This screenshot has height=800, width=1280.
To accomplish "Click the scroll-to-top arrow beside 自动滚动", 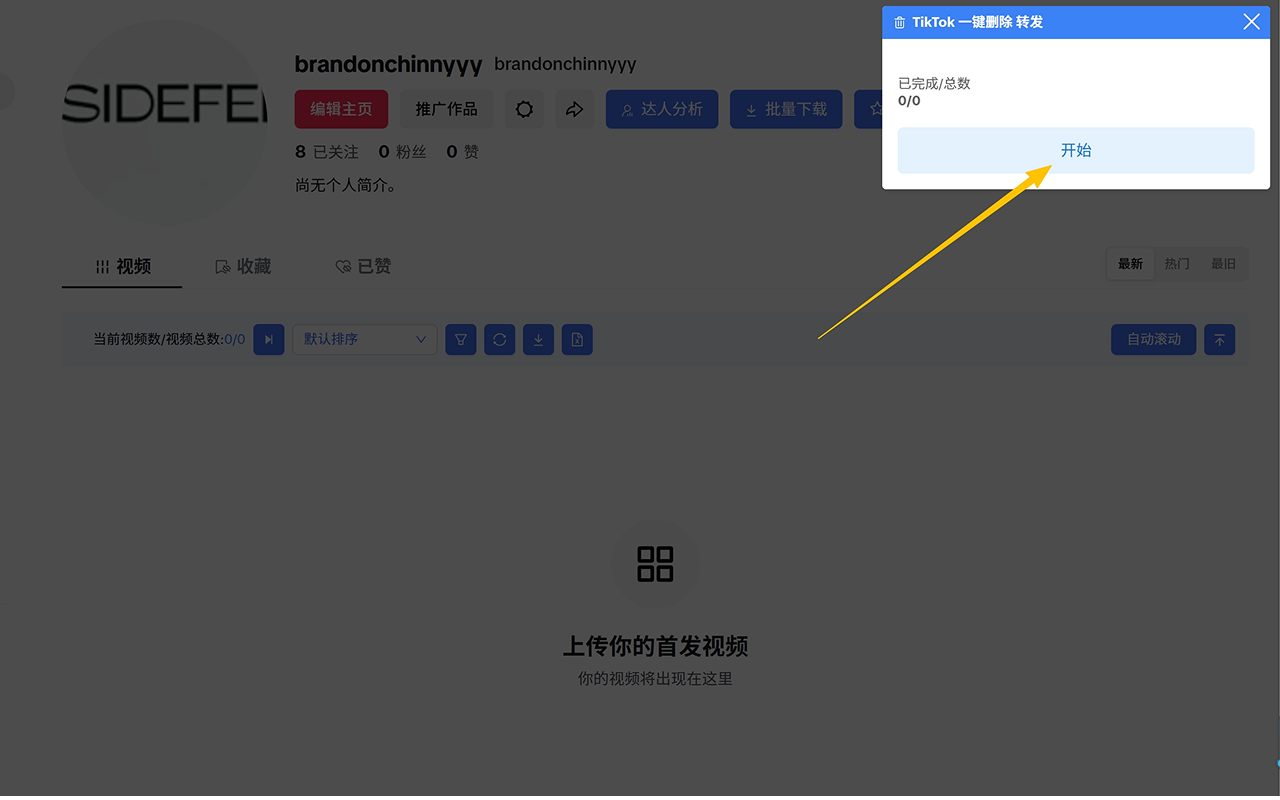I will [1219, 339].
